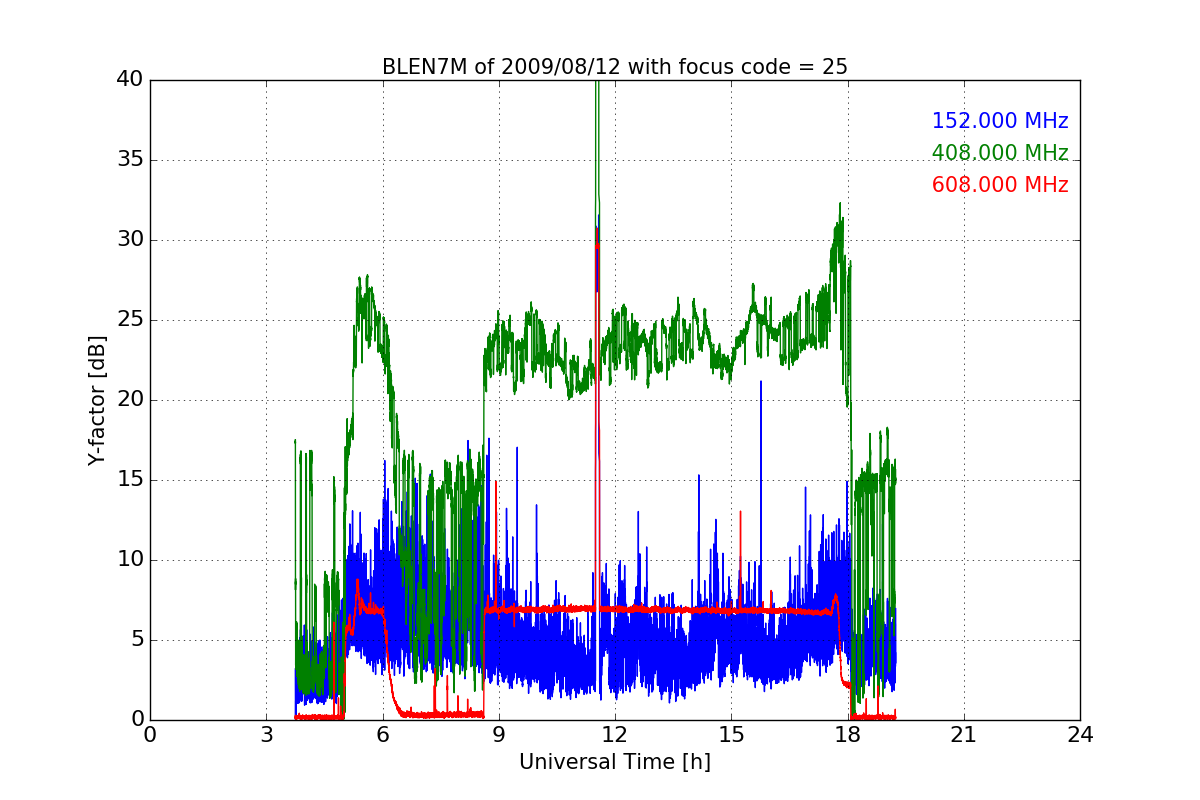This screenshot has width=1200, height=800.
Task: Select the 608.000 MHz legend label
Action: click(1000, 185)
